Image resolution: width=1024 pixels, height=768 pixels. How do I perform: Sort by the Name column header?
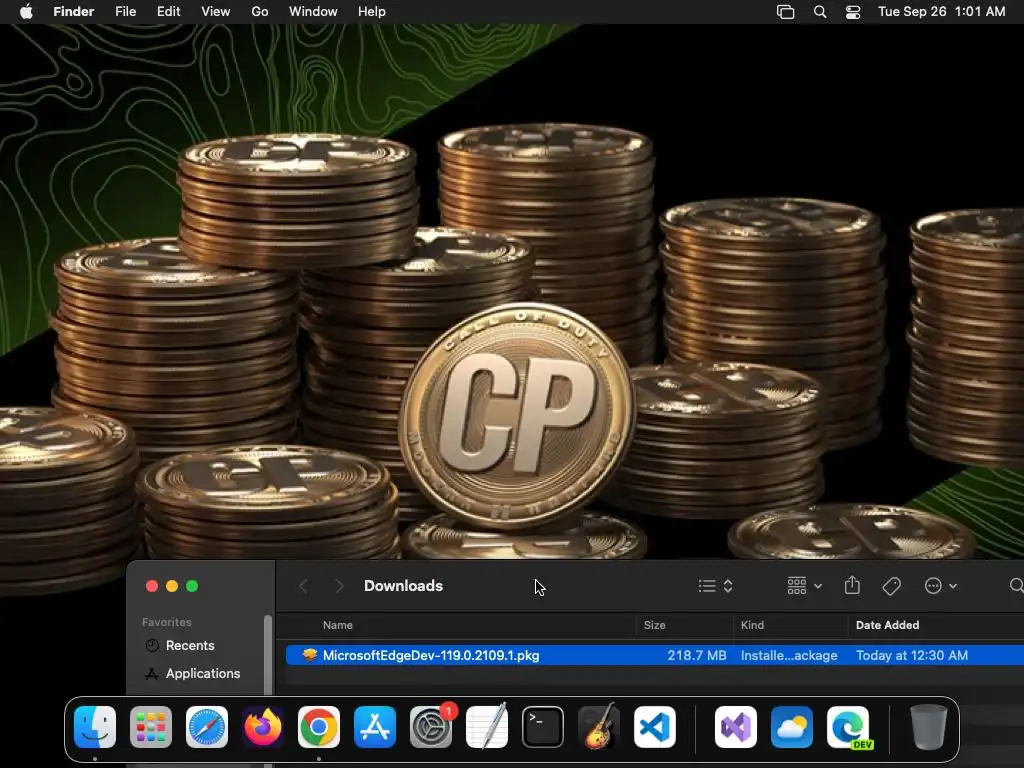[338, 625]
